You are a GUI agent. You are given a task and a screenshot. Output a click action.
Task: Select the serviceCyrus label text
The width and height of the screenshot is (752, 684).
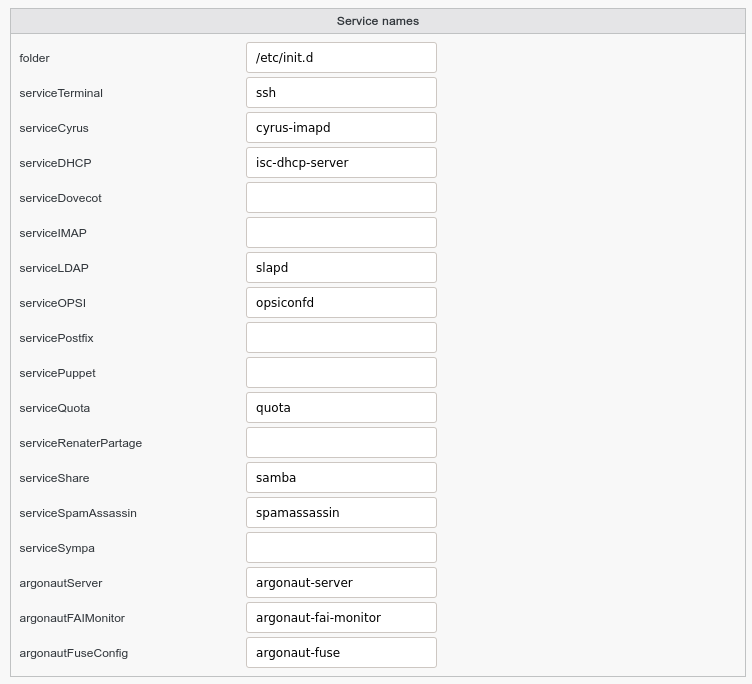tap(54, 128)
